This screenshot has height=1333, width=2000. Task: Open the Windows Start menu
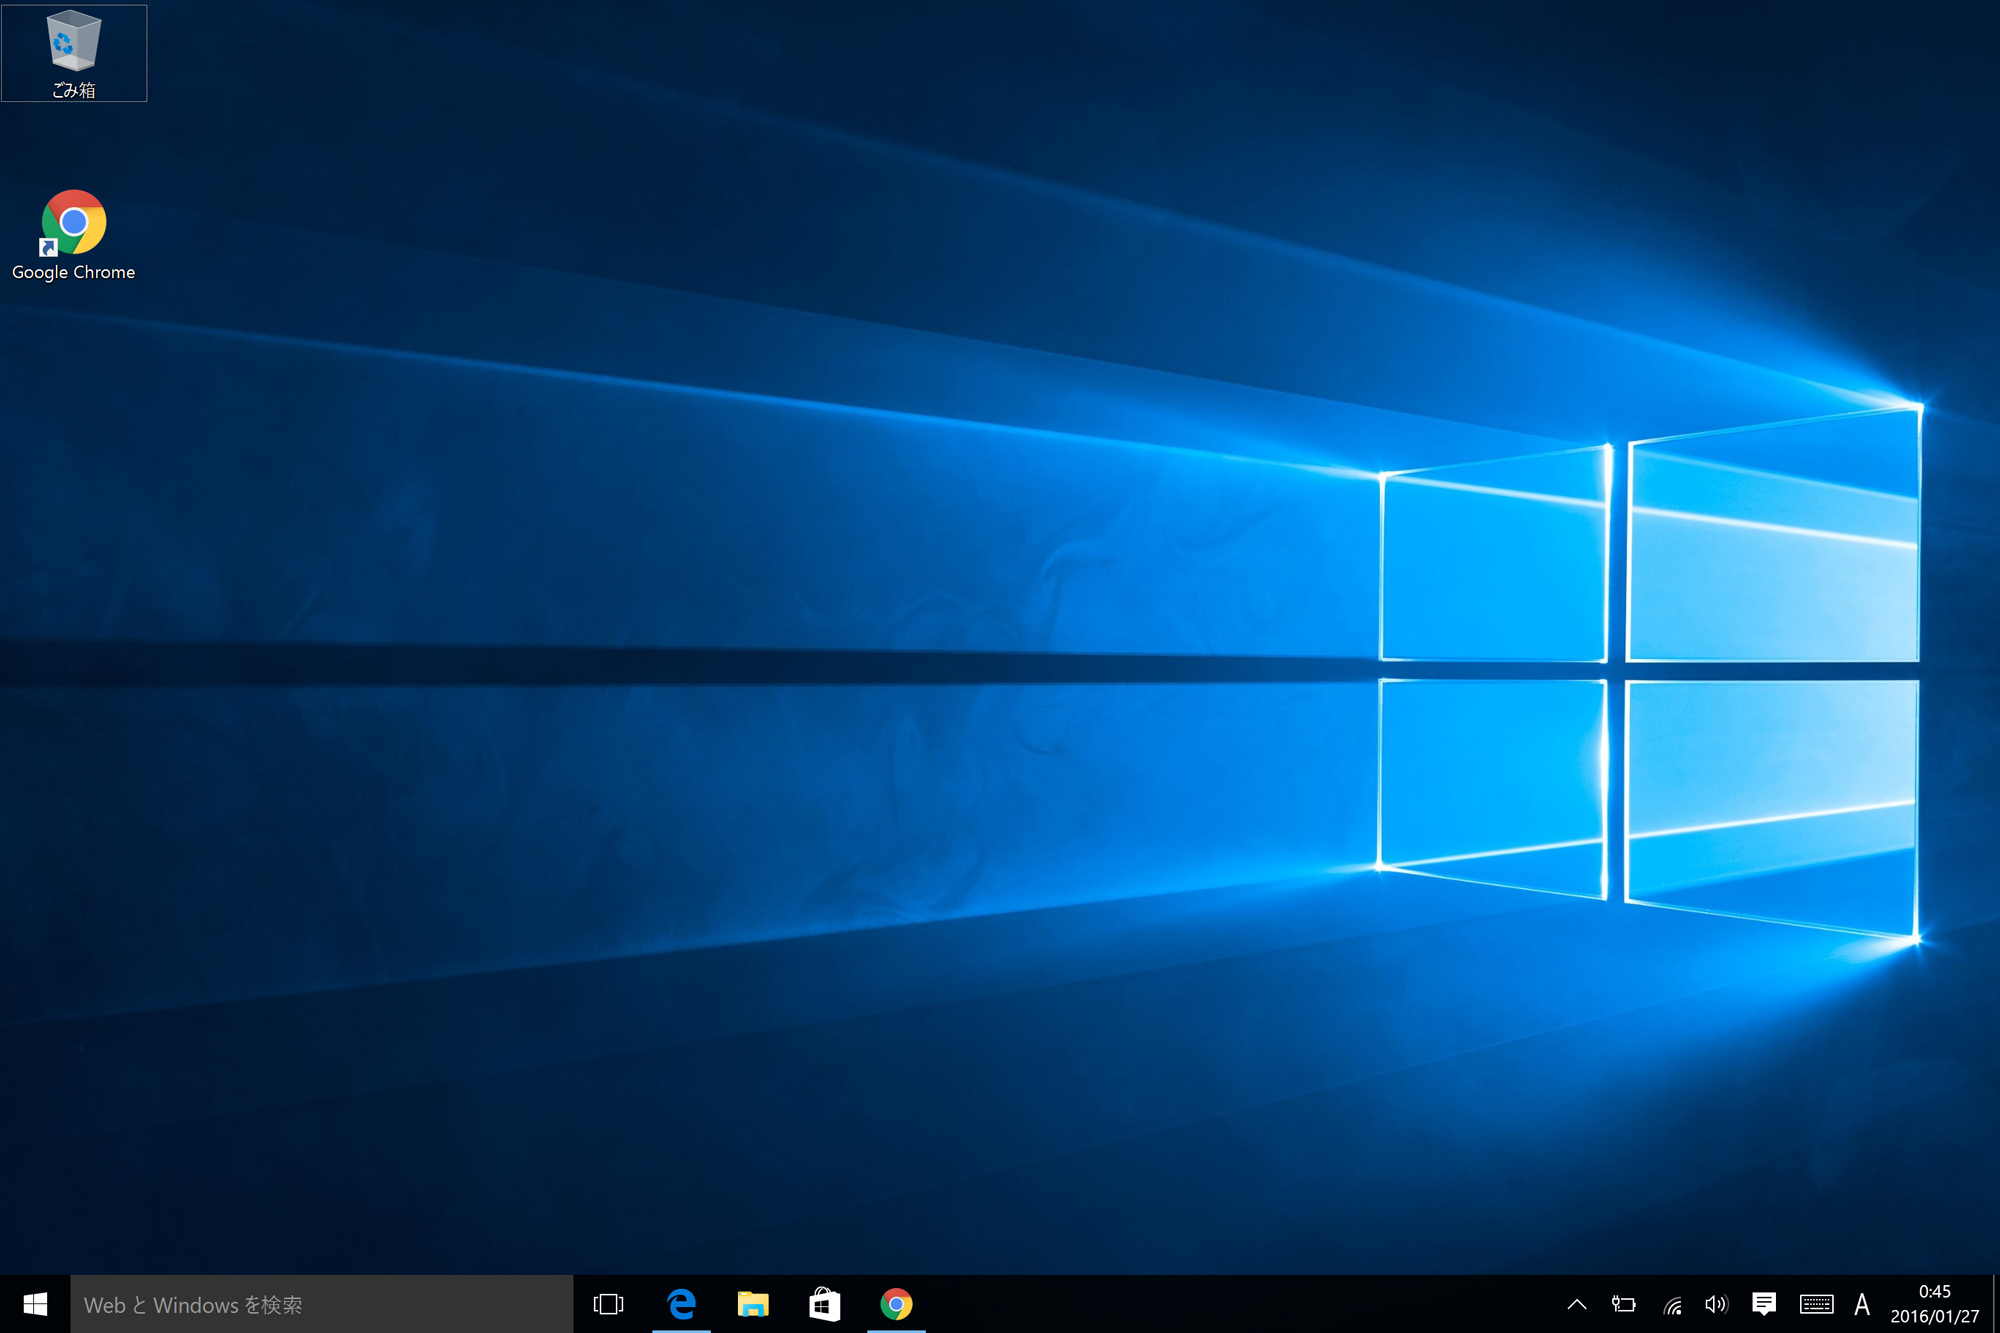[x=35, y=1304]
